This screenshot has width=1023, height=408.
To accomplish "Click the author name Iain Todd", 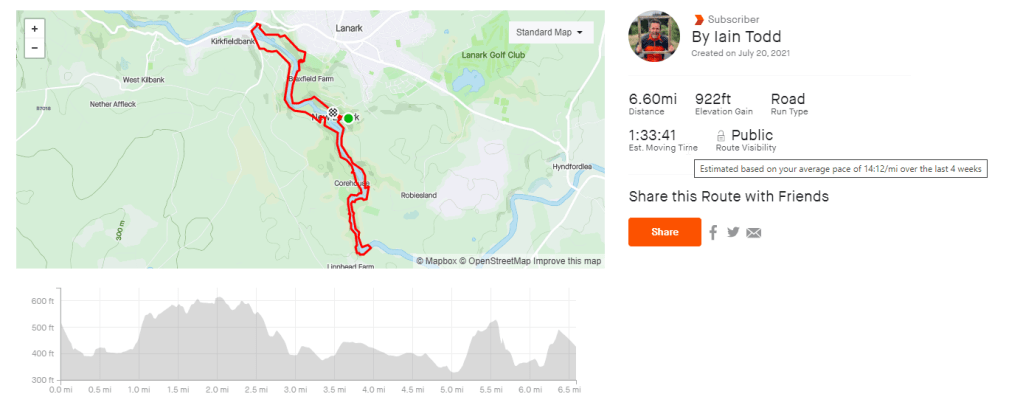I will tap(738, 37).
